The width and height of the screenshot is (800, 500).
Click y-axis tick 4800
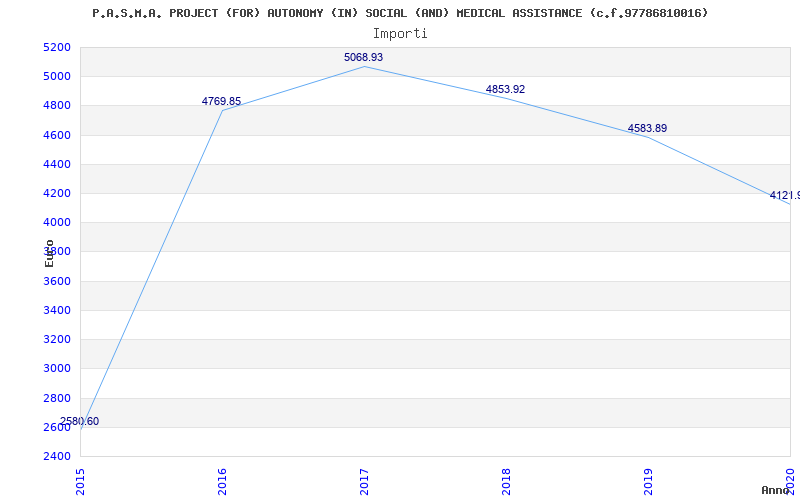click(57, 106)
